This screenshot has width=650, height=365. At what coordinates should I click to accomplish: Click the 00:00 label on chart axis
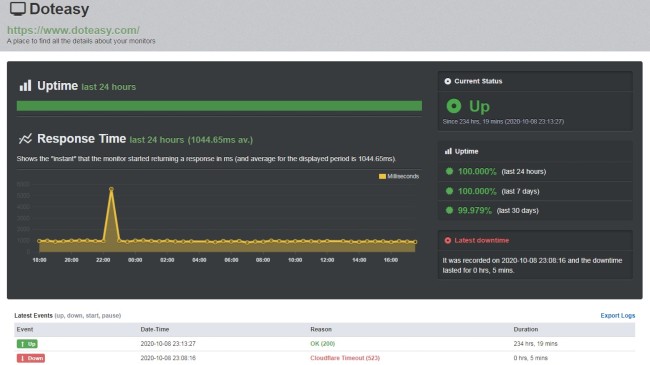click(x=135, y=260)
